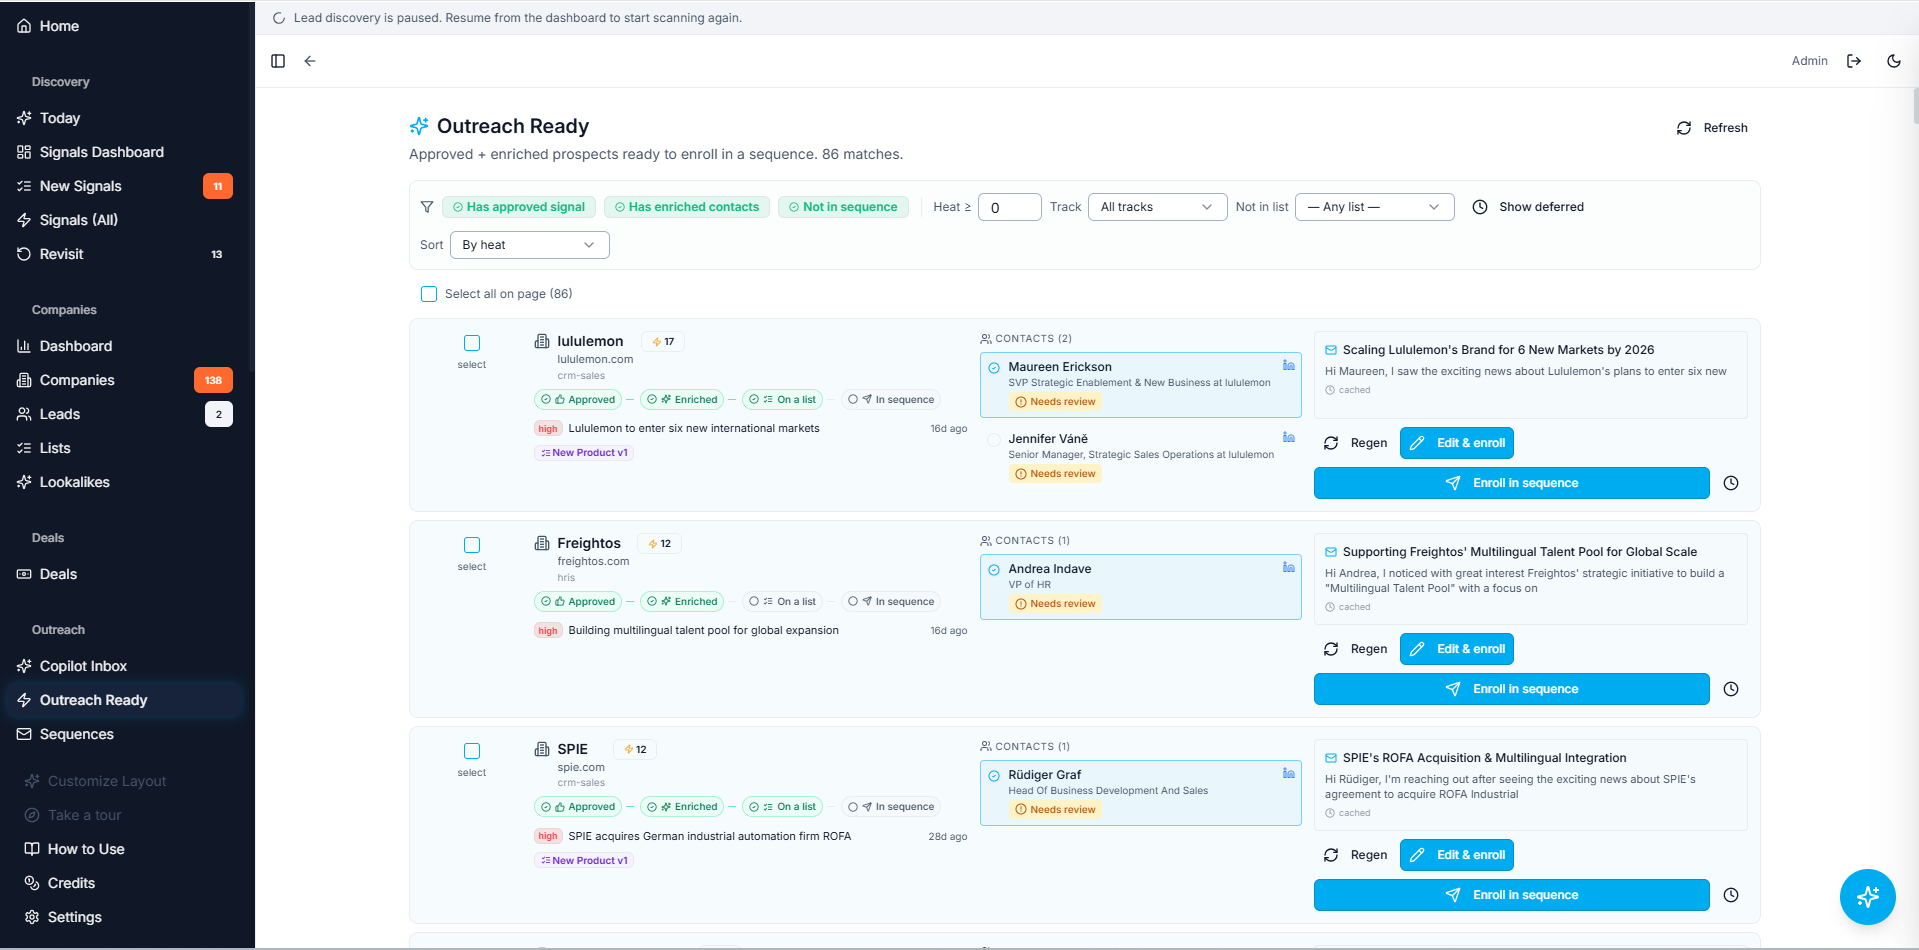Open the Track dropdown All tracks
The image size is (1919, 950).
[x=1157, y=207]
